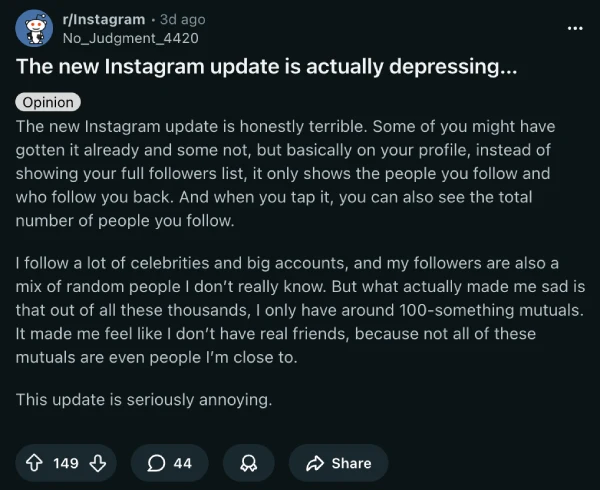This screenshot has width=600, height=490.
Task: Click the line "This update is seriously annoying."
Action: (144, 399)
